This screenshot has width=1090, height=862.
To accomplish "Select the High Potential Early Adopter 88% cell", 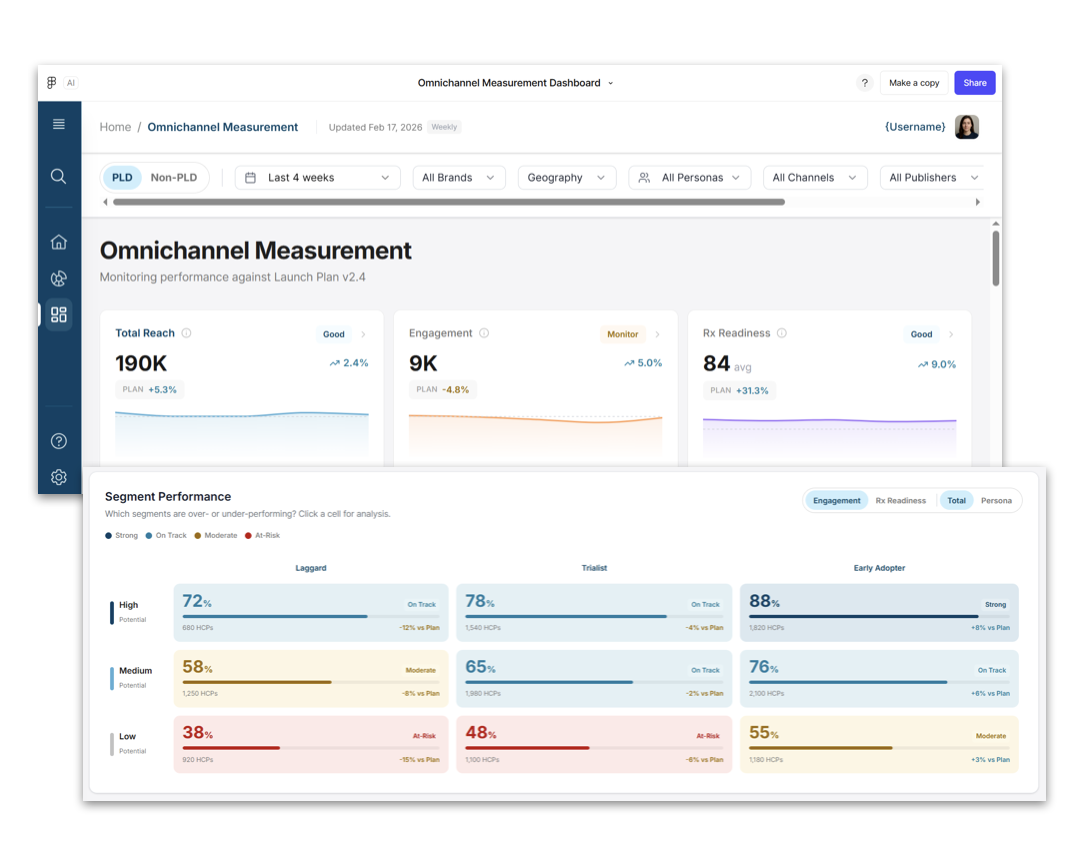I will click(x=878, y=613).
